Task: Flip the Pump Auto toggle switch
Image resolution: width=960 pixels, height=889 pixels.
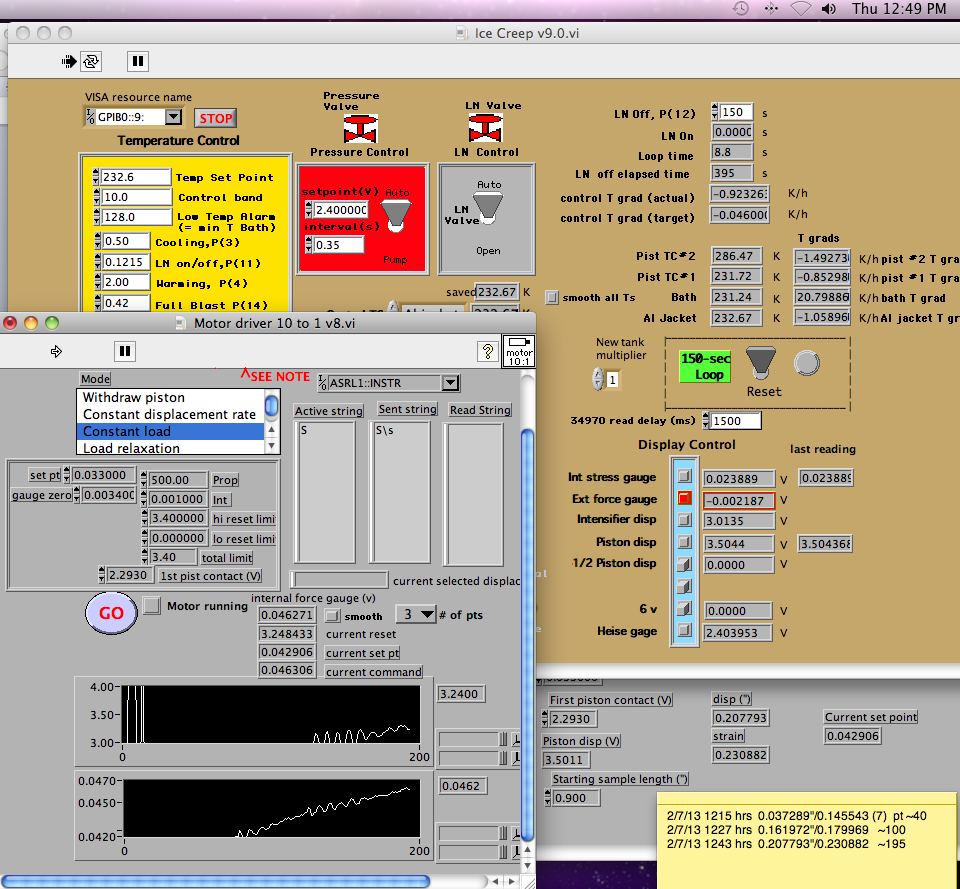Action: click(x=397, y=213)
